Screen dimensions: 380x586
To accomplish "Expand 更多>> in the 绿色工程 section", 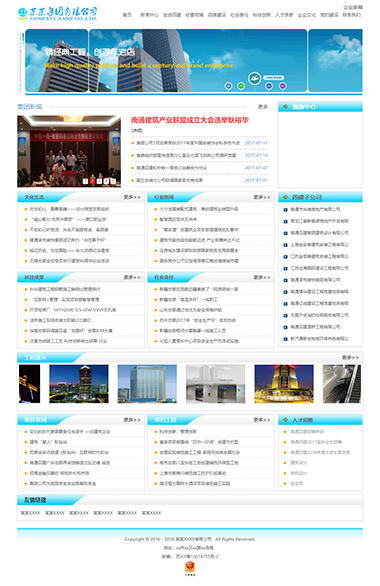I will 262,420.
